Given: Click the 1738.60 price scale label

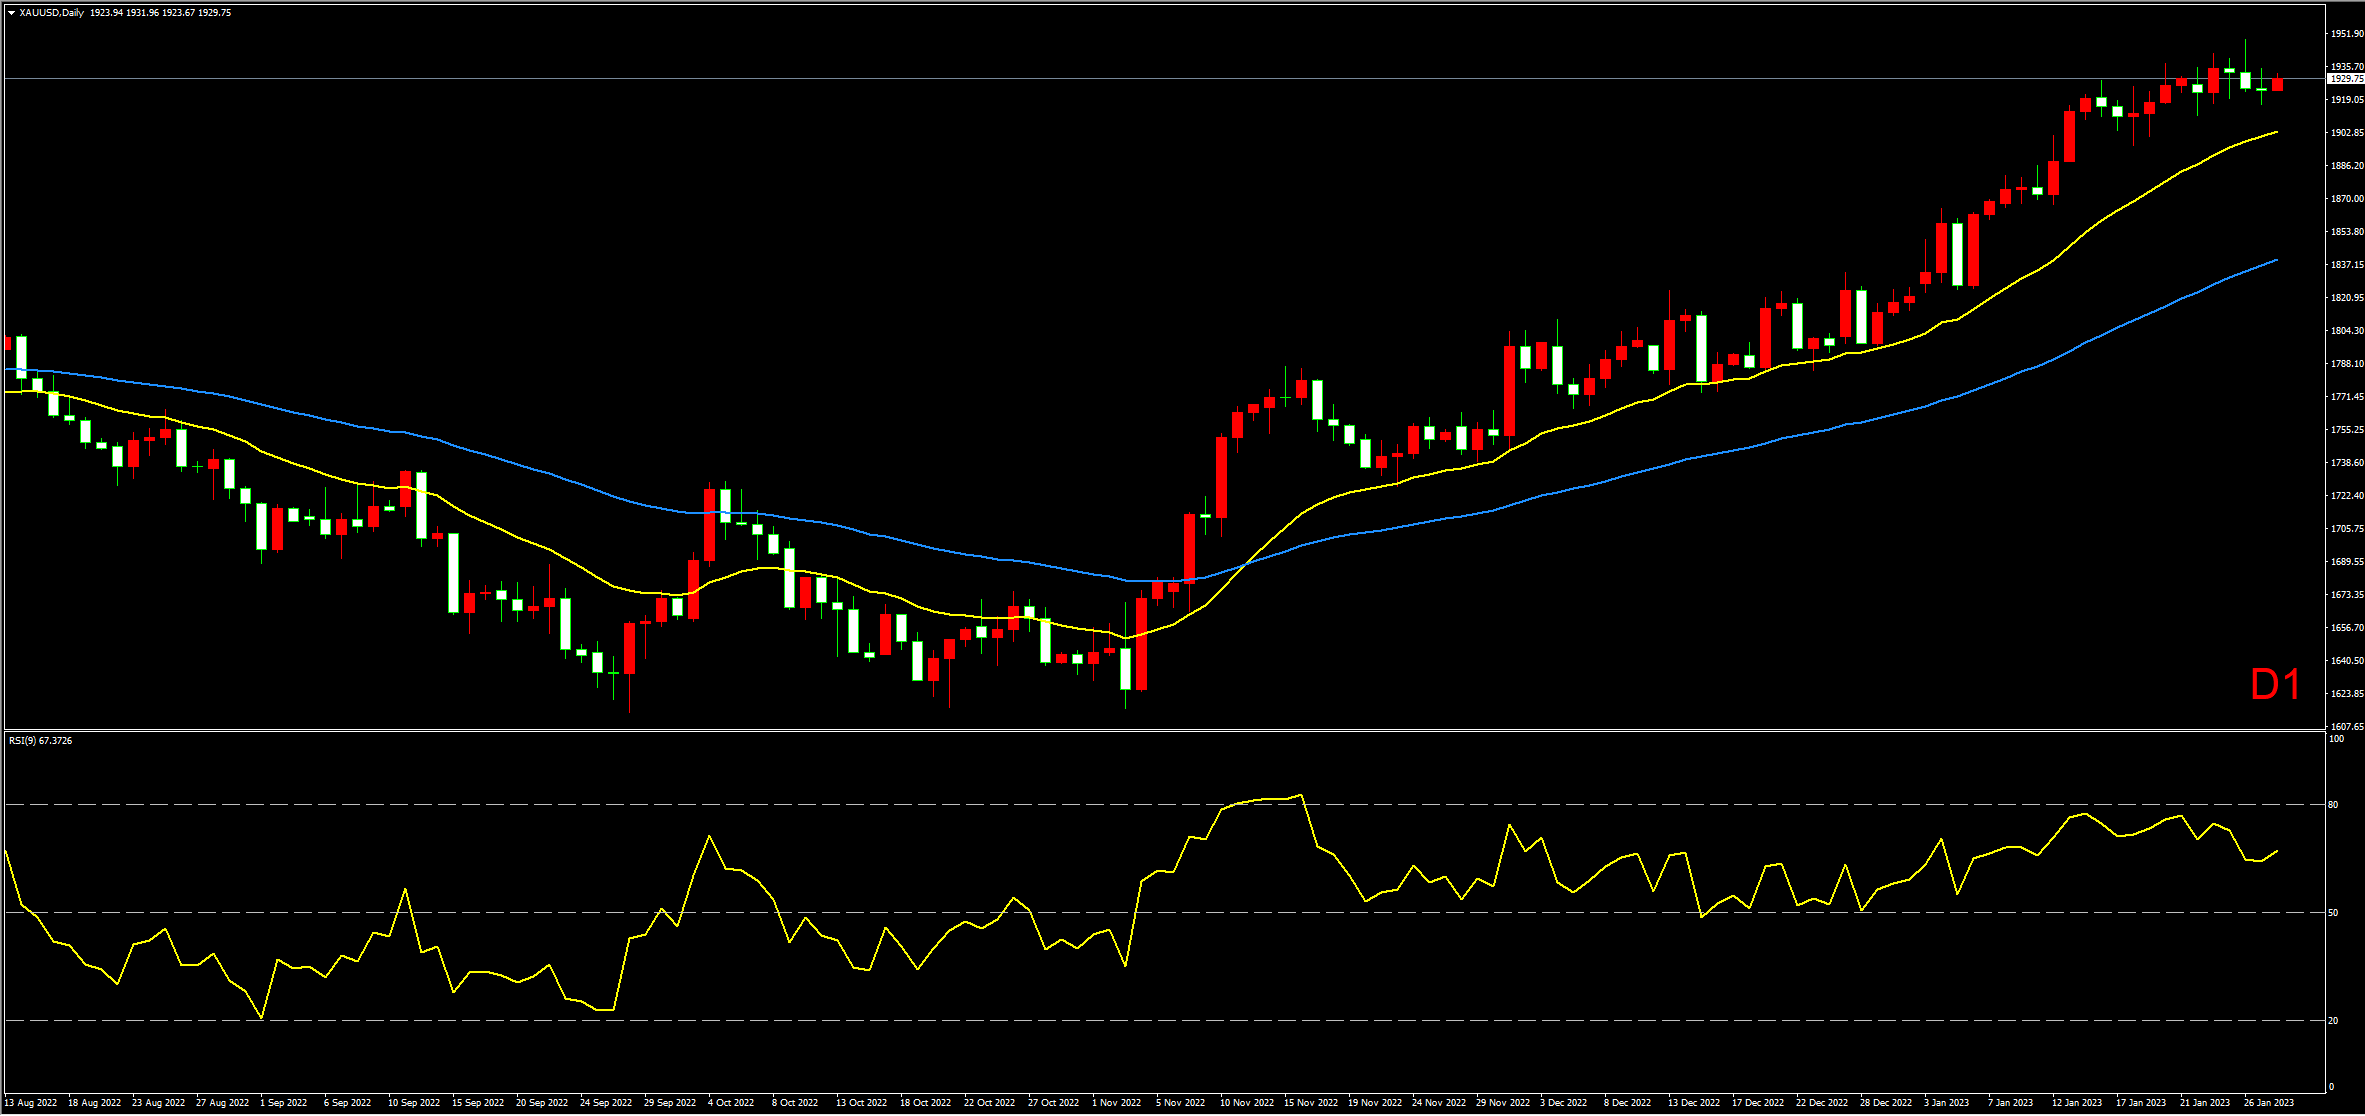Looking at the screenshot, I should coord(2347,463).
